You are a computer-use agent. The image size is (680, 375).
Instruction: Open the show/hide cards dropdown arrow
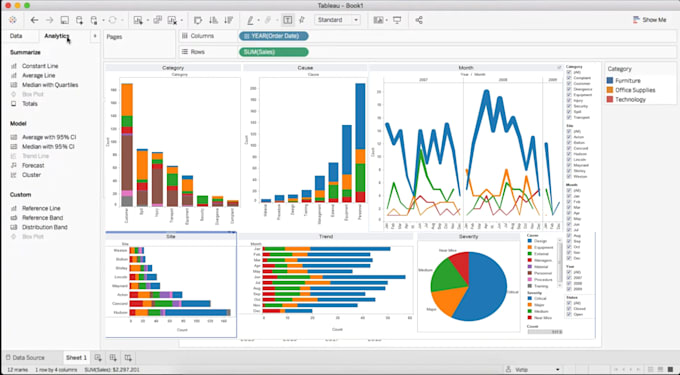(386, 20)
